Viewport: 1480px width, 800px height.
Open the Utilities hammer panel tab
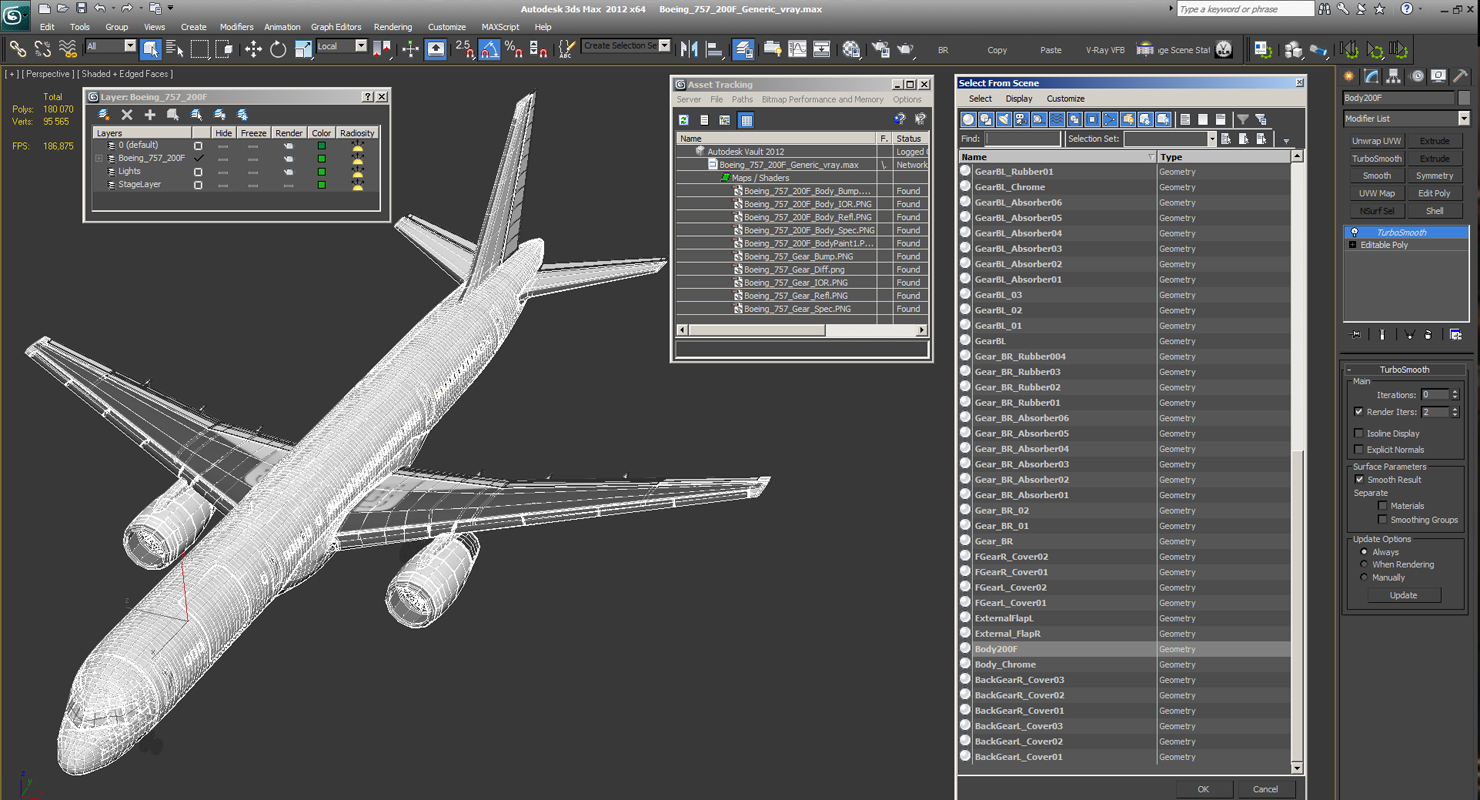coord(1461,76)
